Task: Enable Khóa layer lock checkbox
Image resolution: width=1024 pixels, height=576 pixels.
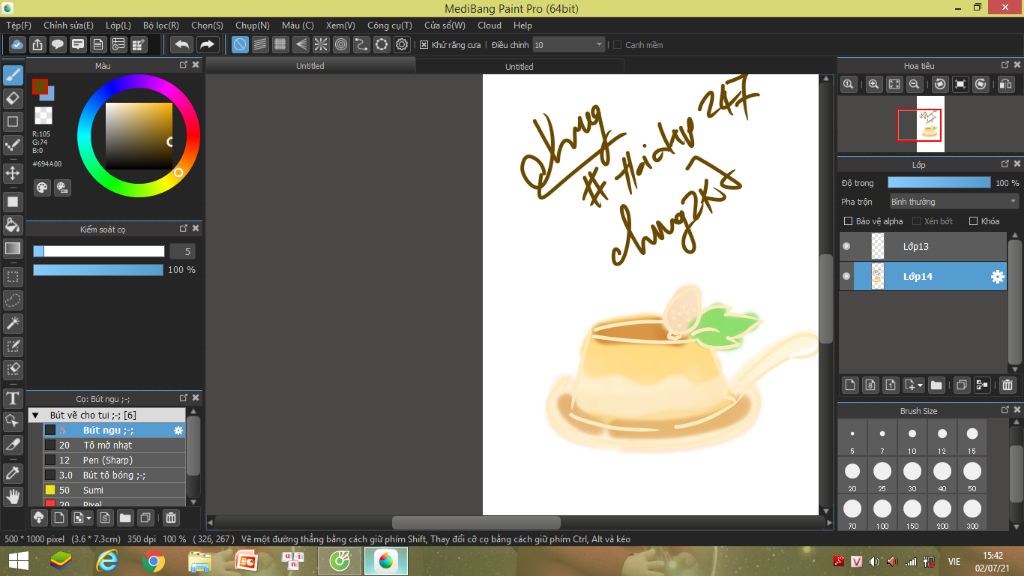Action: click(x=973, y=221)
